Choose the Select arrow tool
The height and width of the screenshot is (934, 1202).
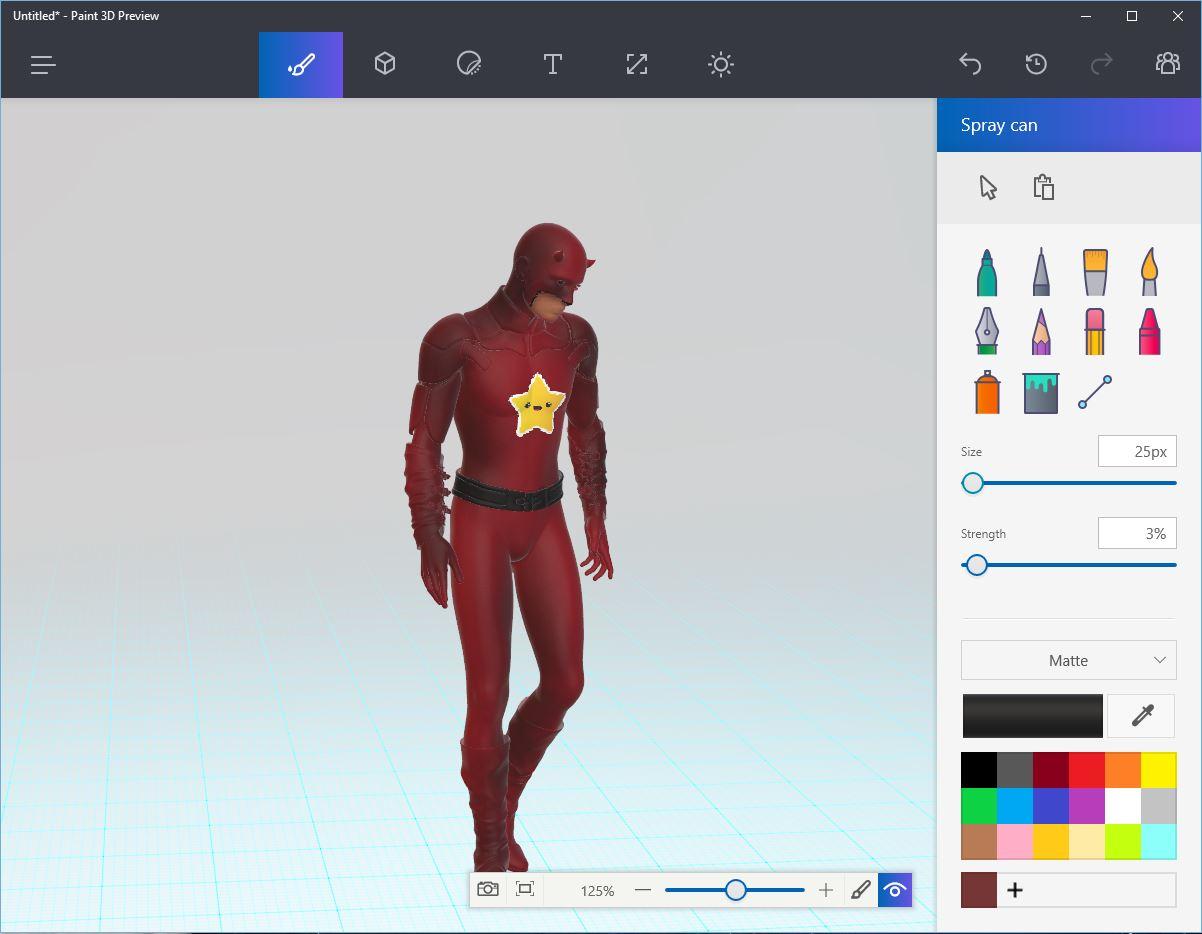tap(988, 187)
